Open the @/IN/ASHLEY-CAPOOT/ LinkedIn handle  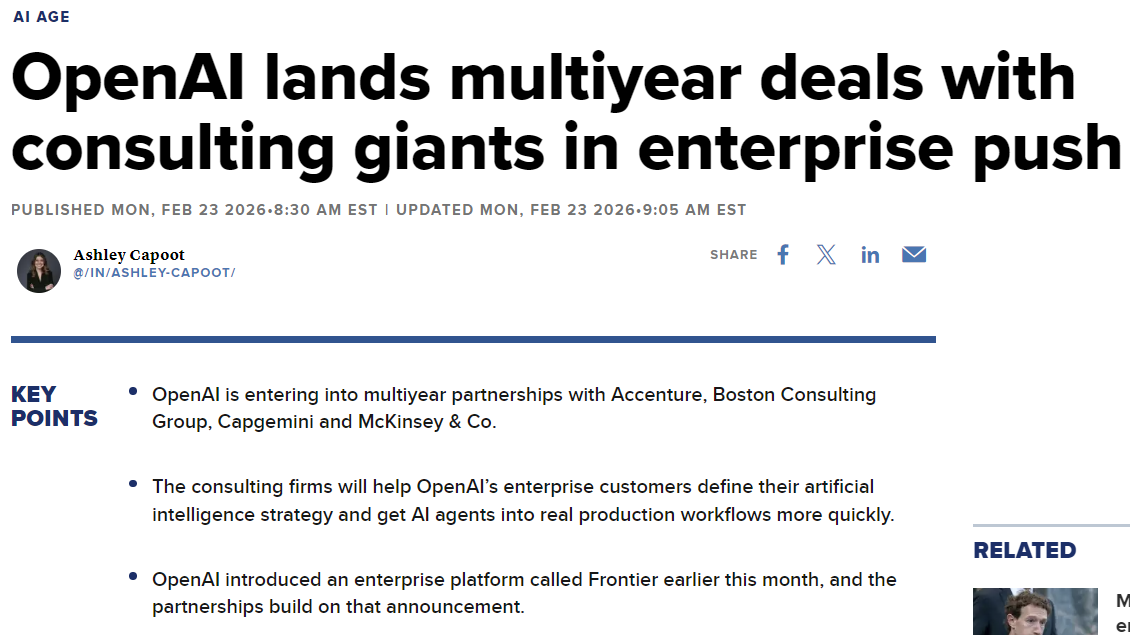[x=154, y=273]
